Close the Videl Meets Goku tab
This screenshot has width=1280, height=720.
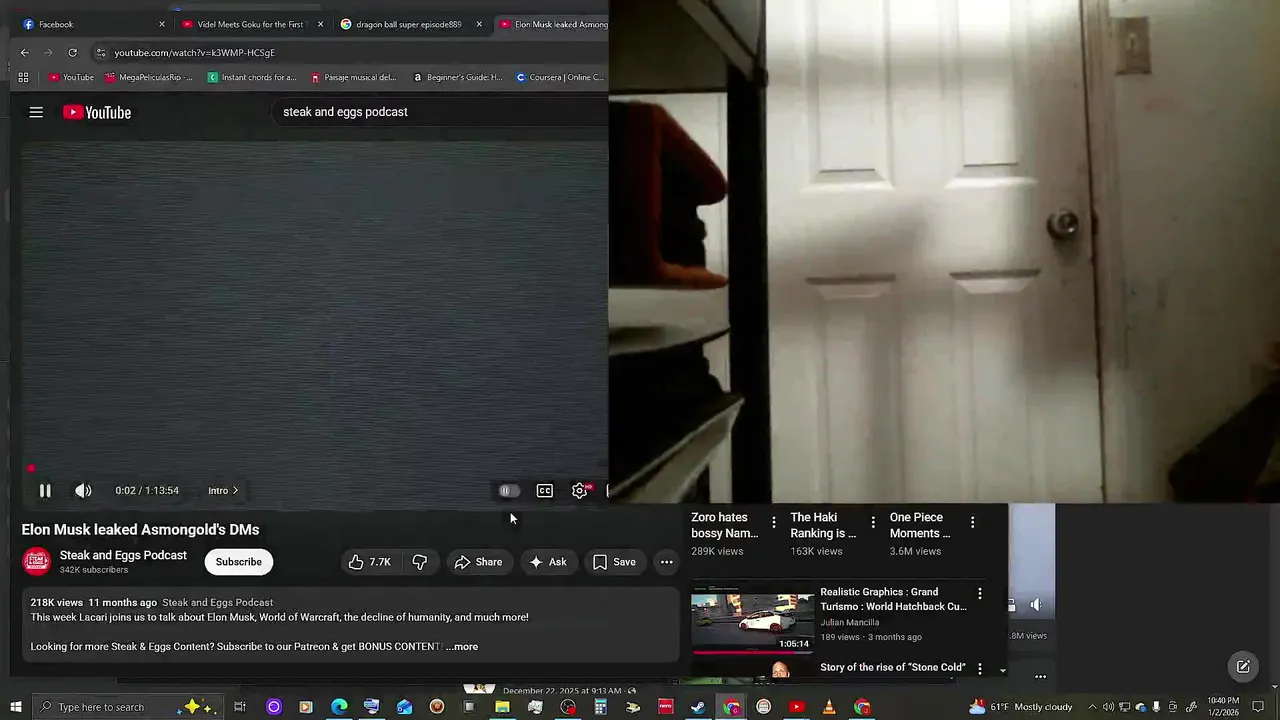321,24
